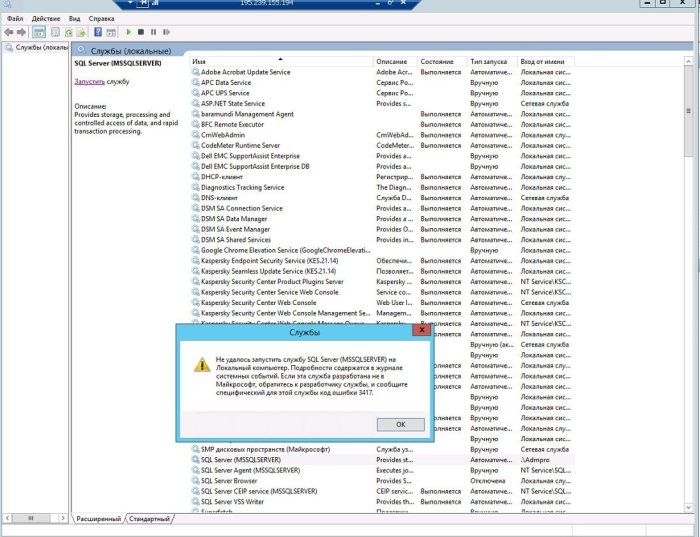
Task: Select the Diagnostics Tracking Service row
Action: 382,187
